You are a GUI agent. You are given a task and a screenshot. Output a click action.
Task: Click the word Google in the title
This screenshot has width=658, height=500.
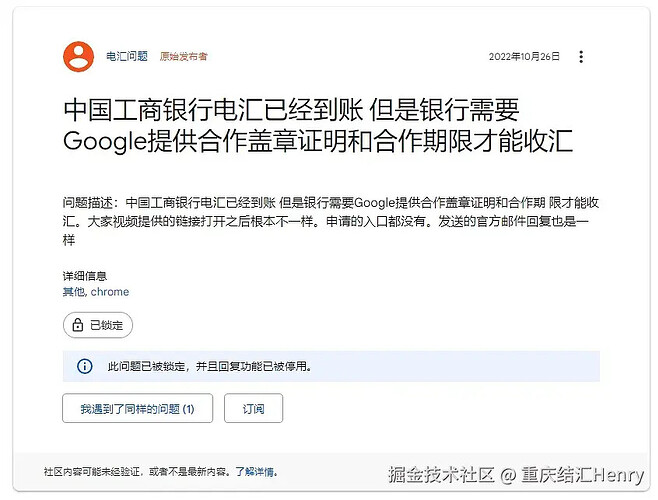tap(104, 141)
